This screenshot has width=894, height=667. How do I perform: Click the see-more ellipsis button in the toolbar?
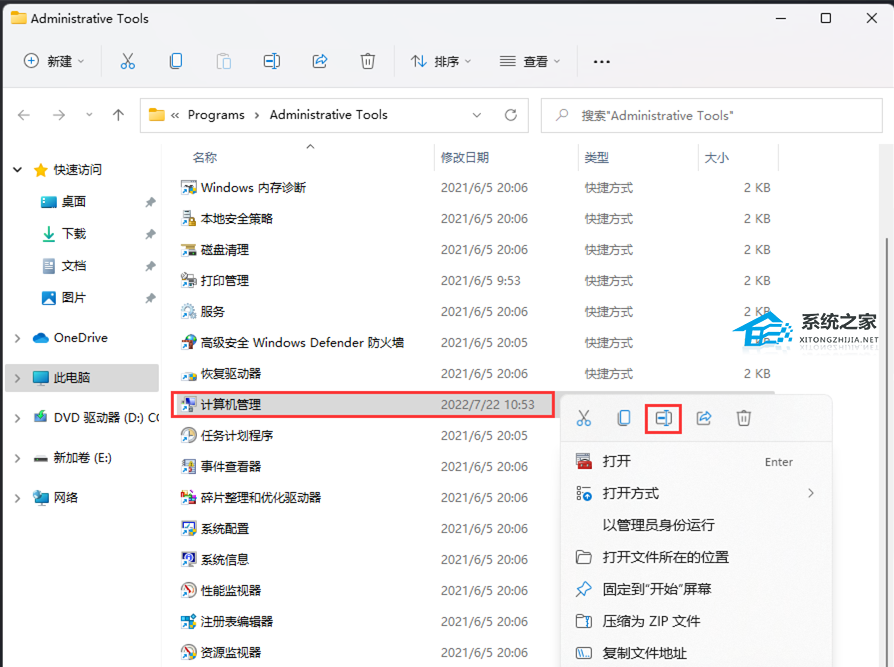point(601,61)
